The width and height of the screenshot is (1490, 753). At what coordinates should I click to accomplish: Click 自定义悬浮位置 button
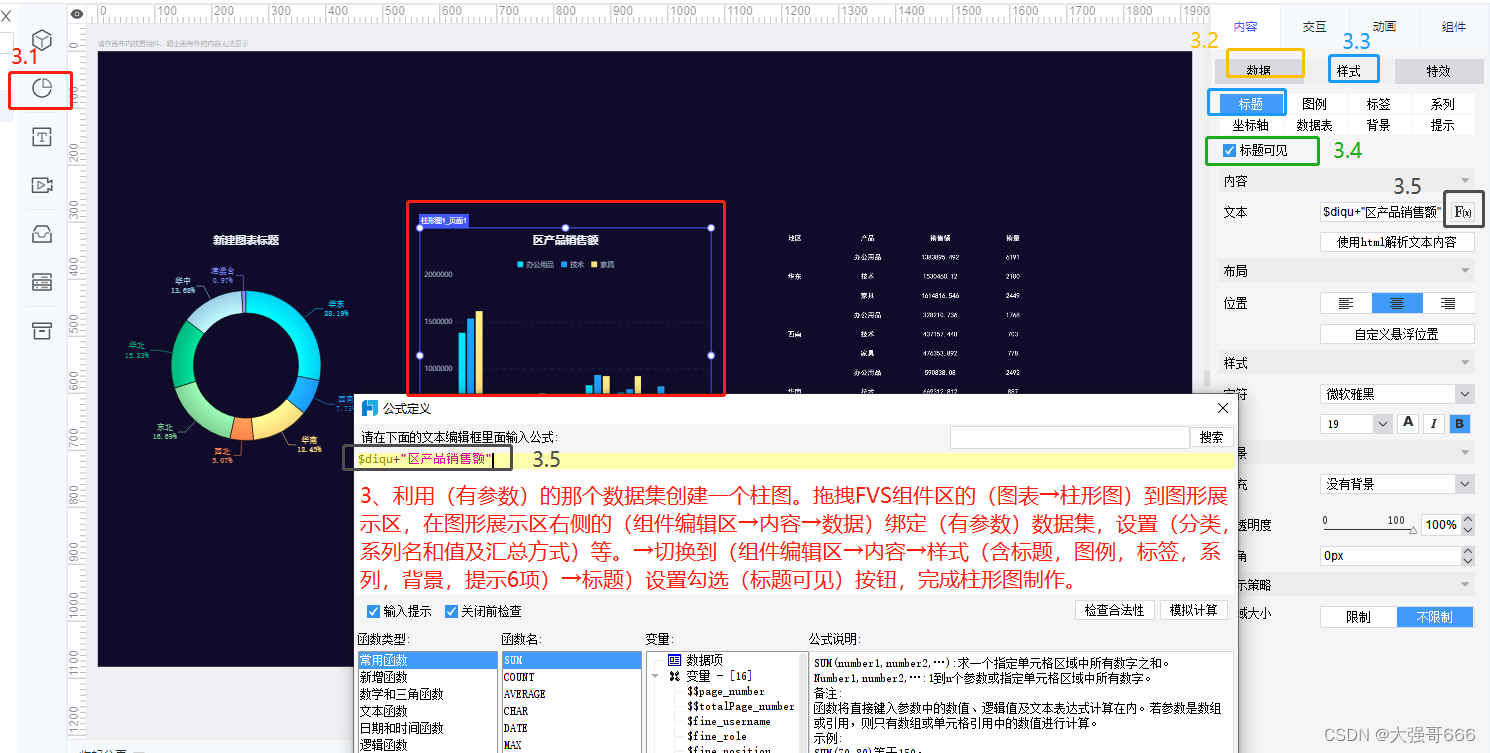pos(1397,334)
